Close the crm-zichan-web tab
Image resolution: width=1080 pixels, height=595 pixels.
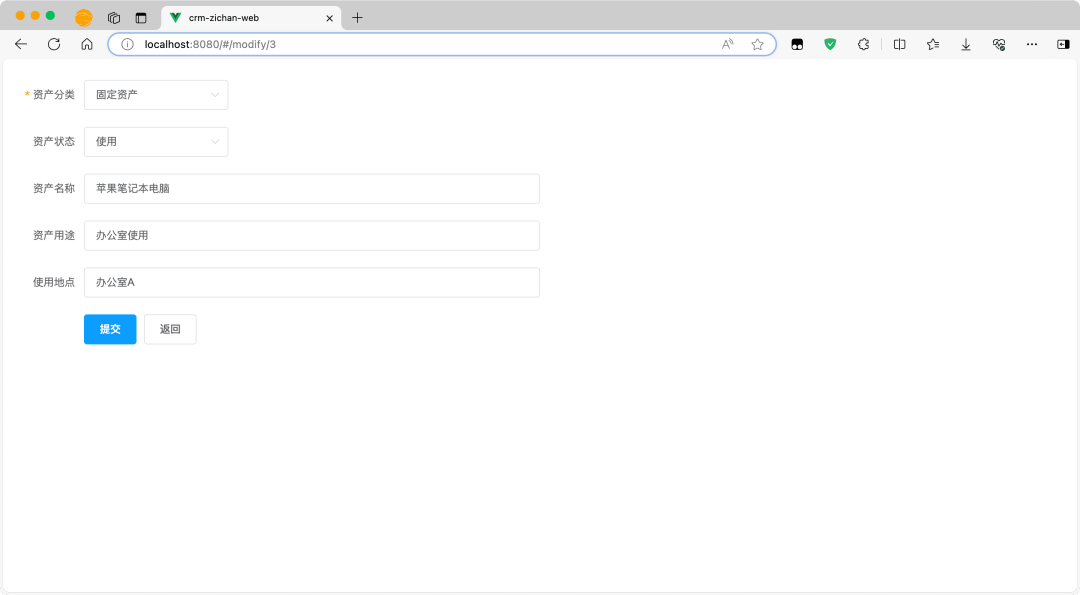tap(329, 18)
